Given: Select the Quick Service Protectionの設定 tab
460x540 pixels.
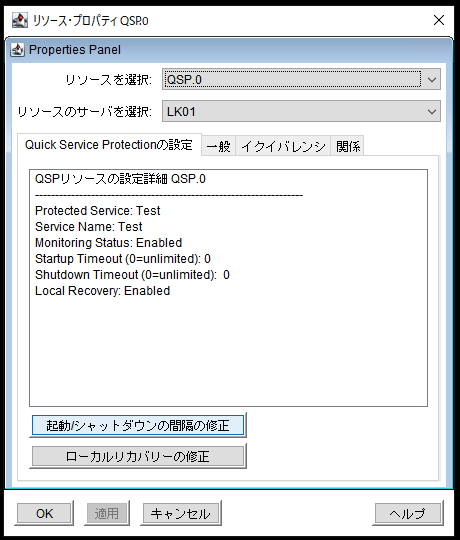Looking at the screenshot, I should (109, 145).
